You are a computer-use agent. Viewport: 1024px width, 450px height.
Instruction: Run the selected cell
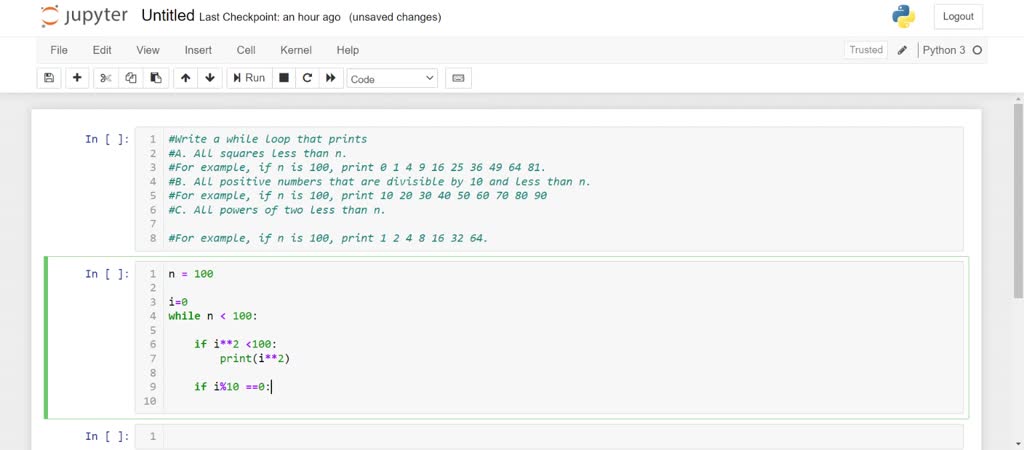click(249, 78)
